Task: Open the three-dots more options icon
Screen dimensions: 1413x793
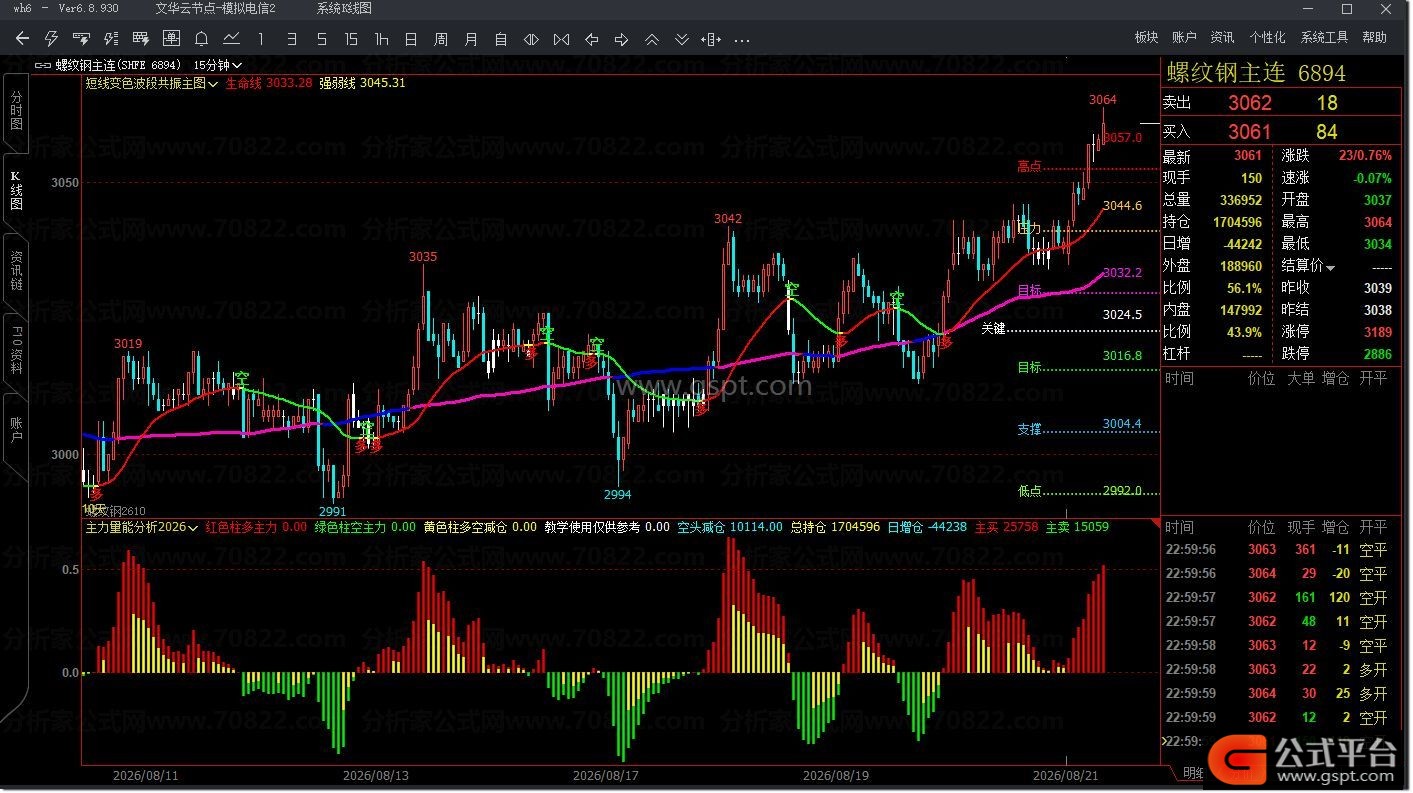Action: pyautogui.click(x=742, y=40)
